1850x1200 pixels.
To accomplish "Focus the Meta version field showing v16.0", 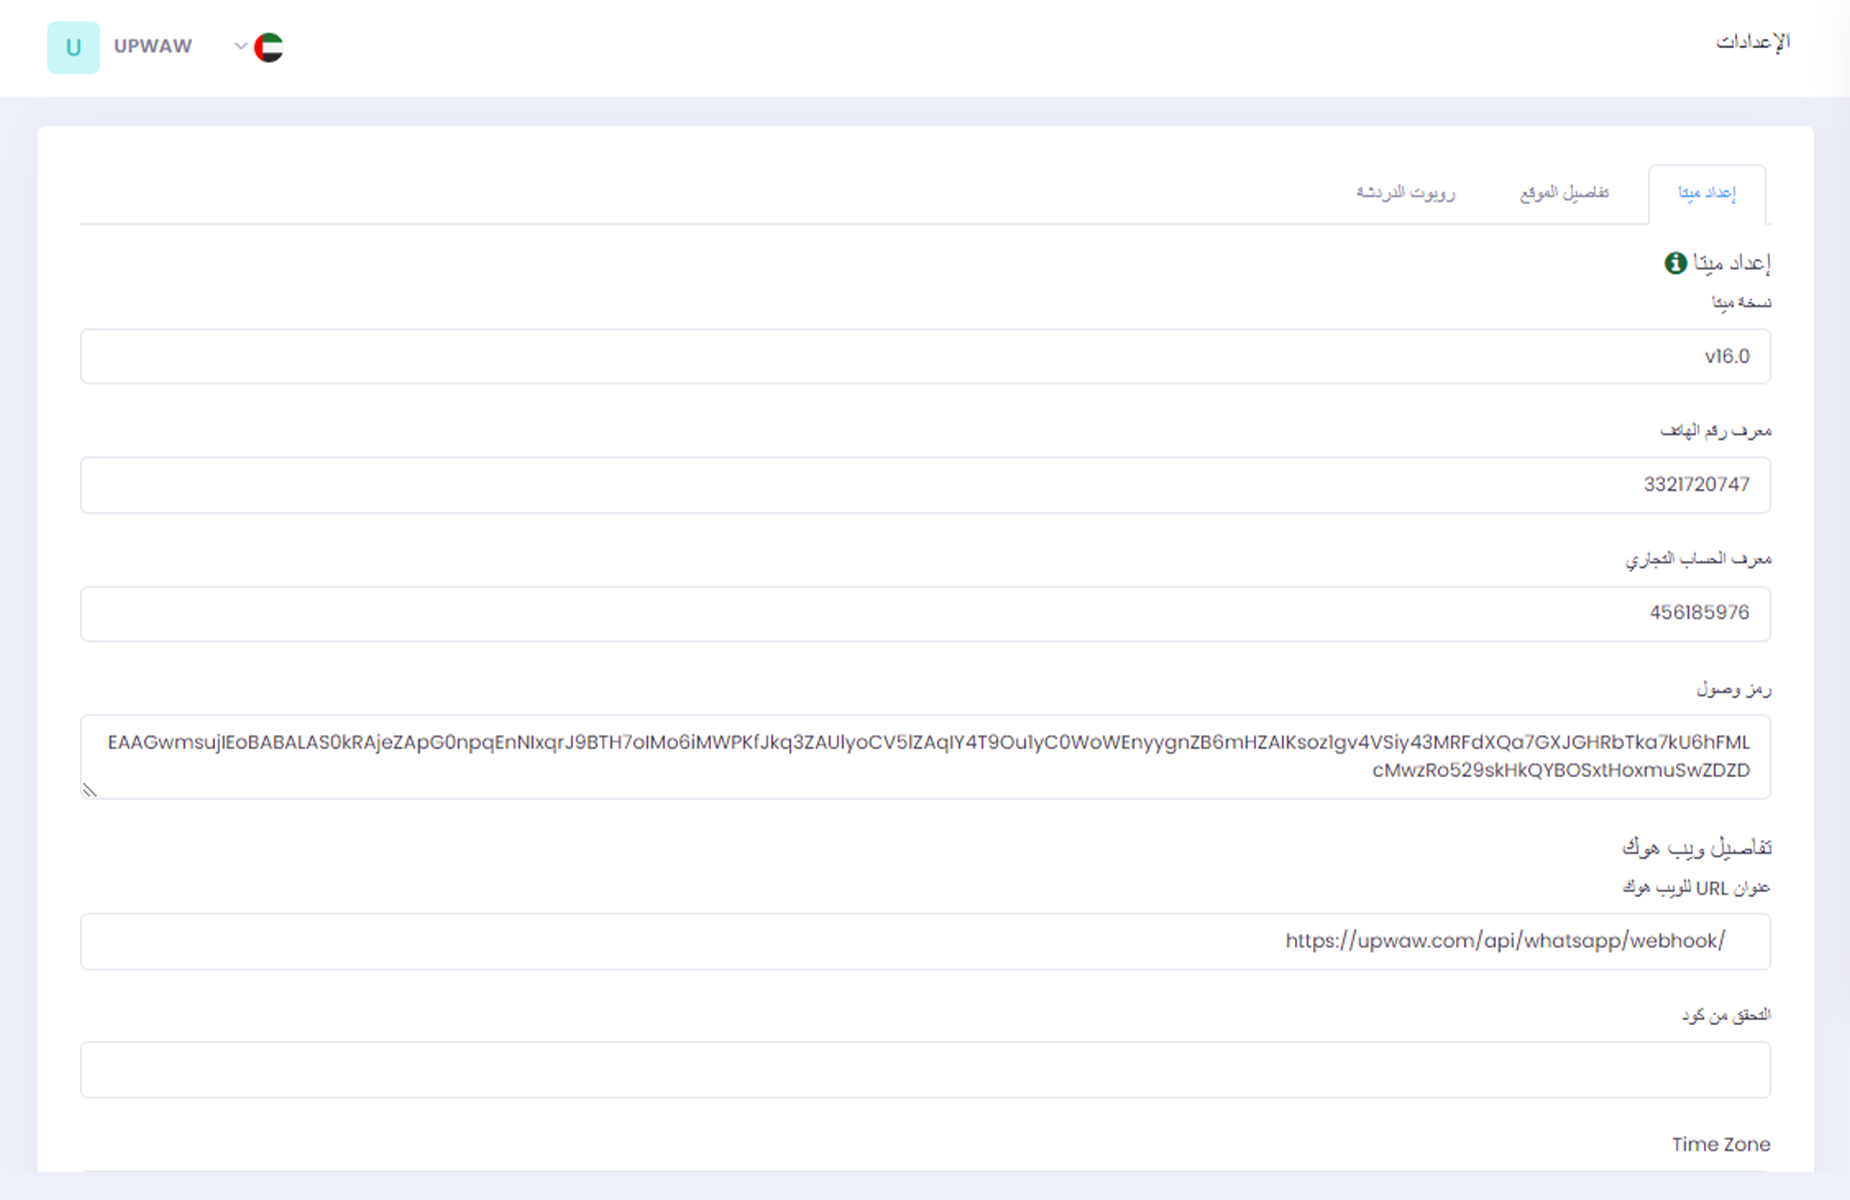I will tap(925, 356).
